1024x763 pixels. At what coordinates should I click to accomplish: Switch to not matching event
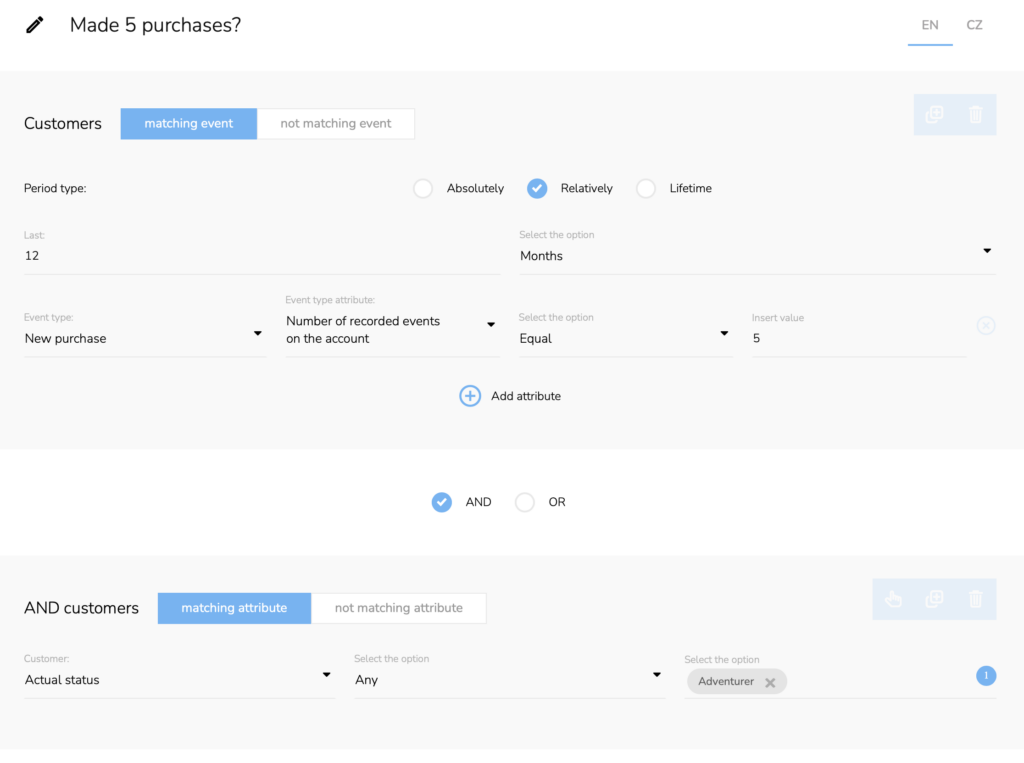[336, 123]
